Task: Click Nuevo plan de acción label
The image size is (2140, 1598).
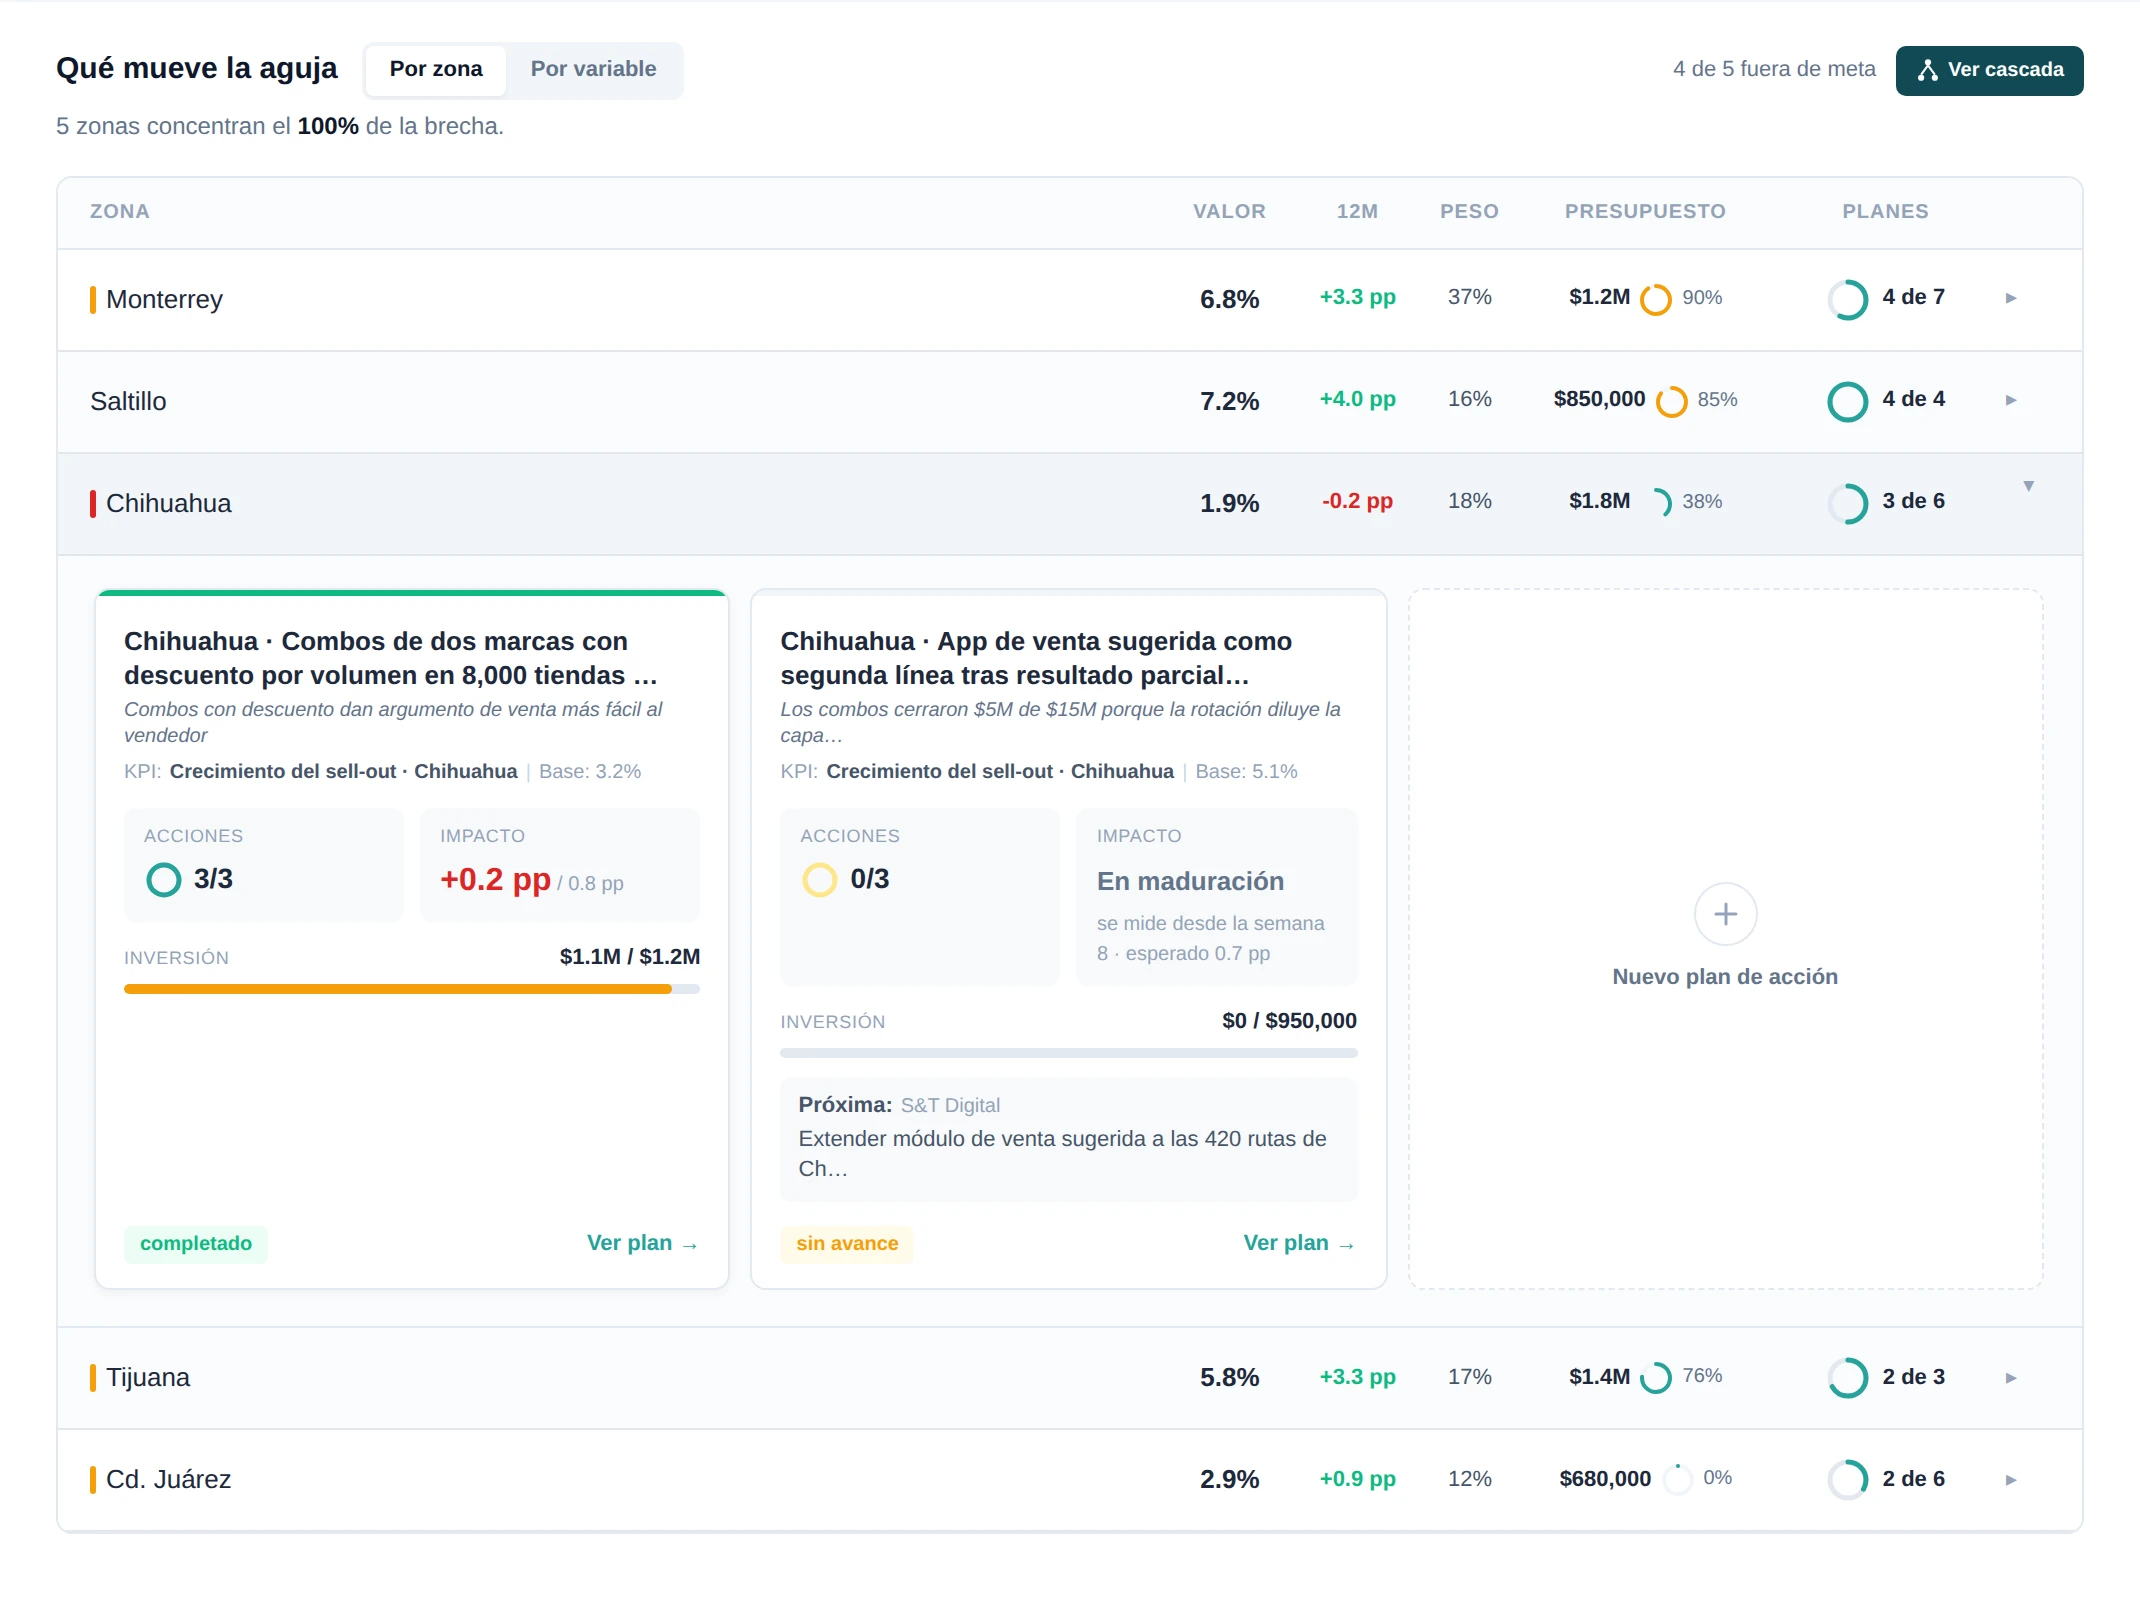Action: 1725,976
